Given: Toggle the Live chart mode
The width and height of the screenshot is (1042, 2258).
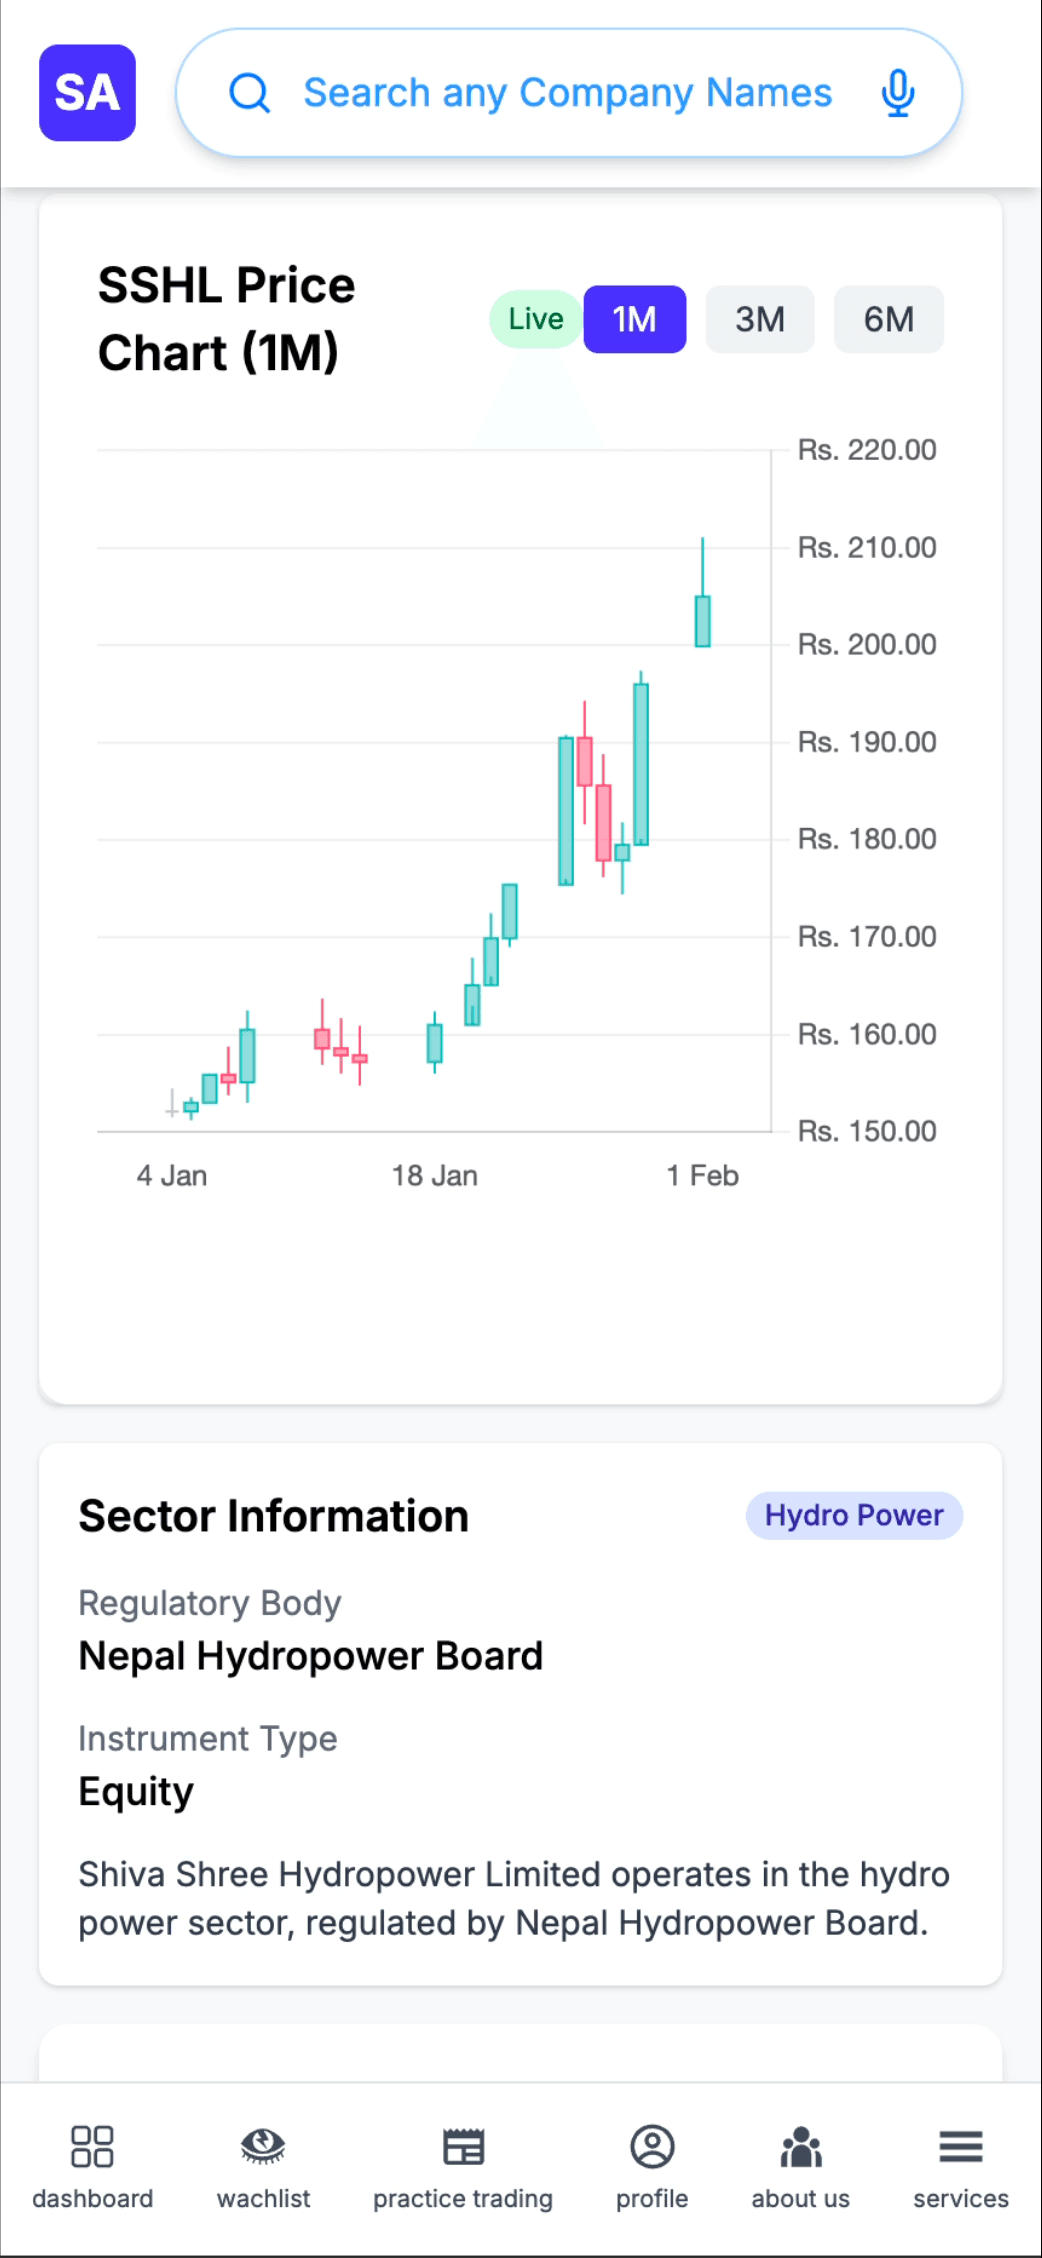Looking at the screenshot, I should [535, 319].
